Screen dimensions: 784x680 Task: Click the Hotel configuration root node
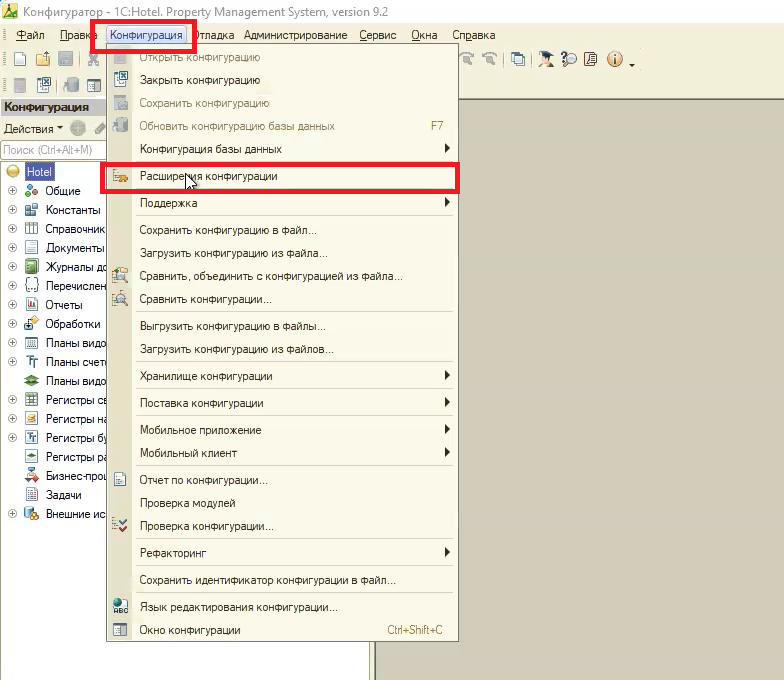(x=40, y=172)
